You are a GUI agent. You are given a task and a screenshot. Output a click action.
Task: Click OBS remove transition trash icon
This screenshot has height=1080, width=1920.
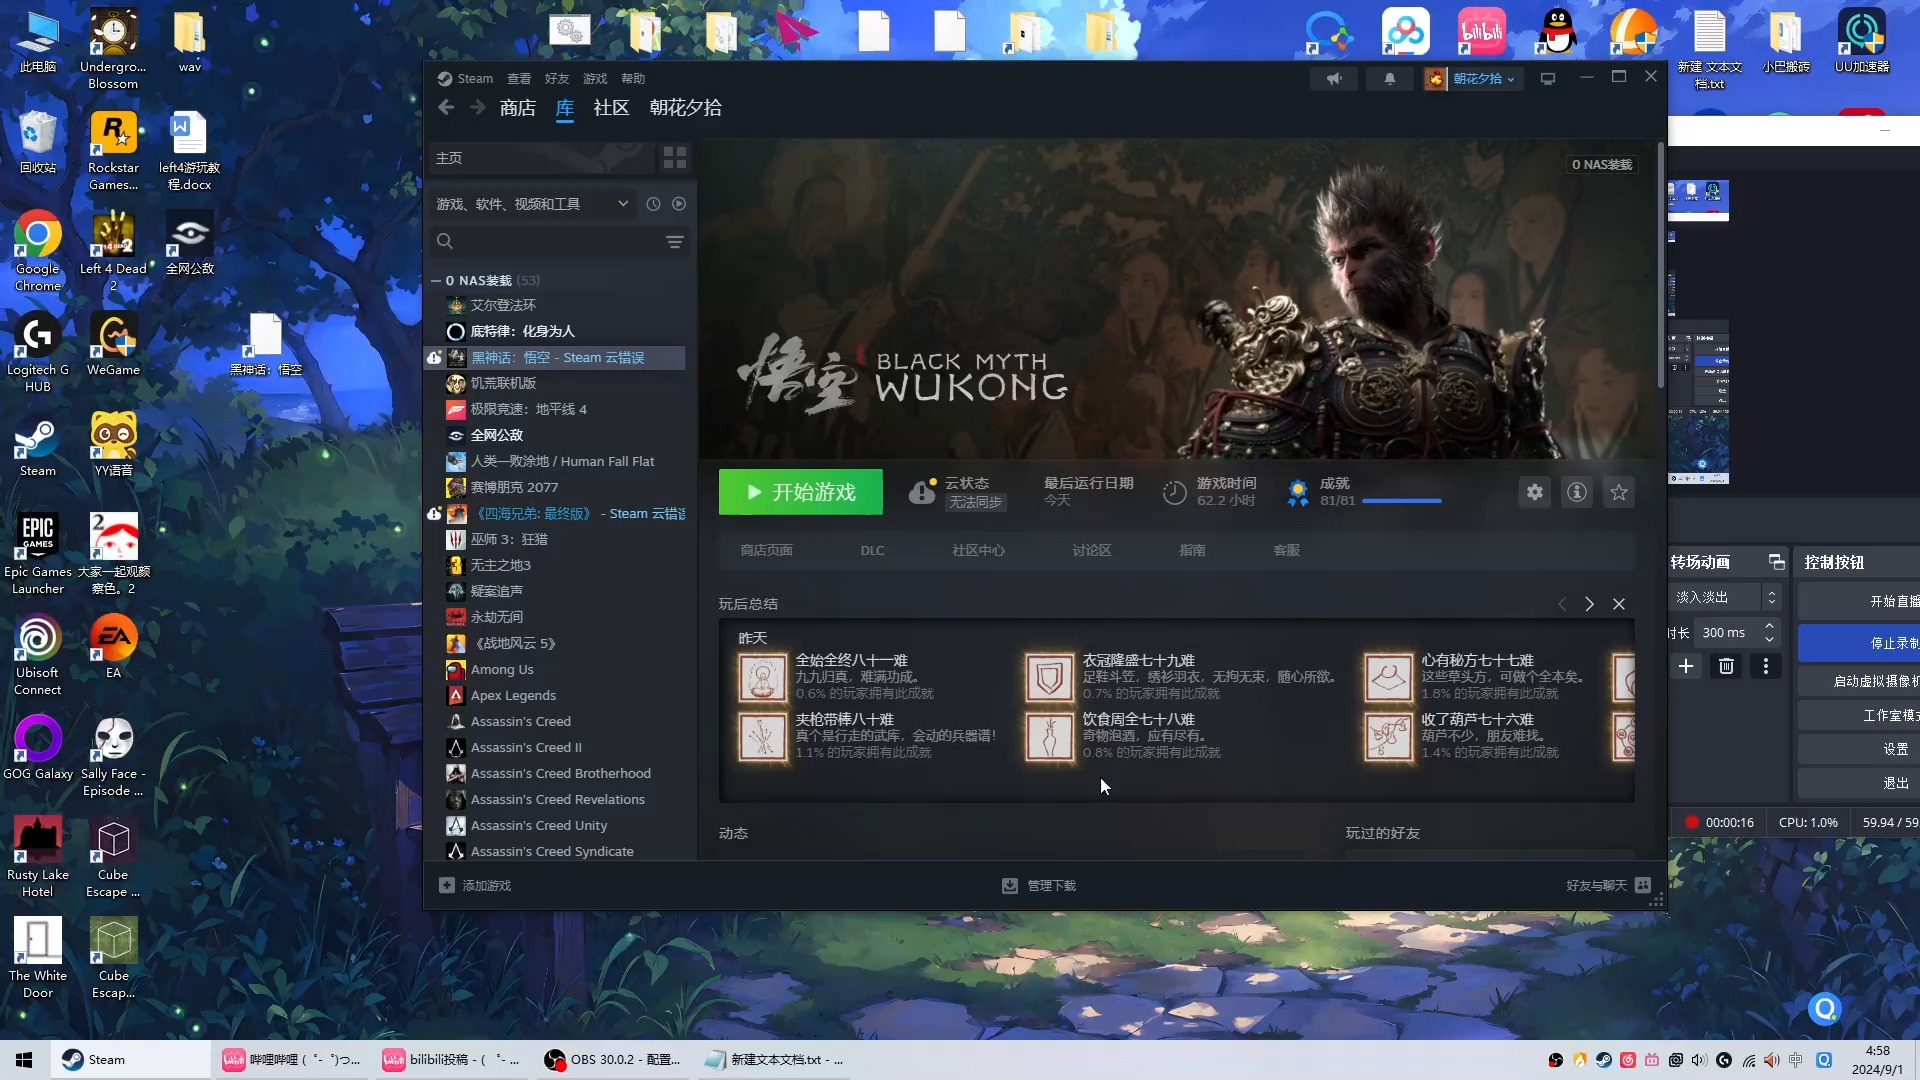click(x=1726, y=667)
